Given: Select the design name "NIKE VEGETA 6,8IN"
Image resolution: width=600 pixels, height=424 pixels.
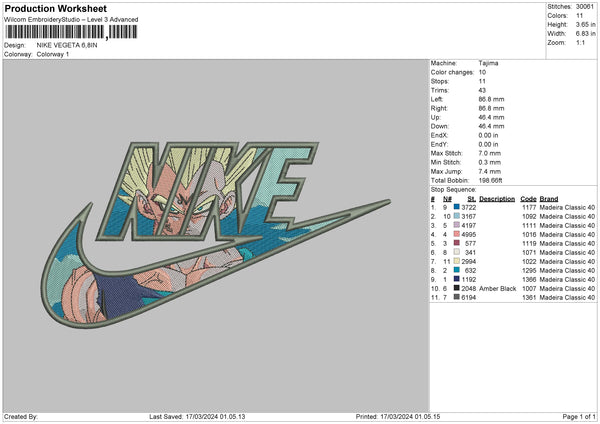Looking at the screenshot, I should coord(67,45).
